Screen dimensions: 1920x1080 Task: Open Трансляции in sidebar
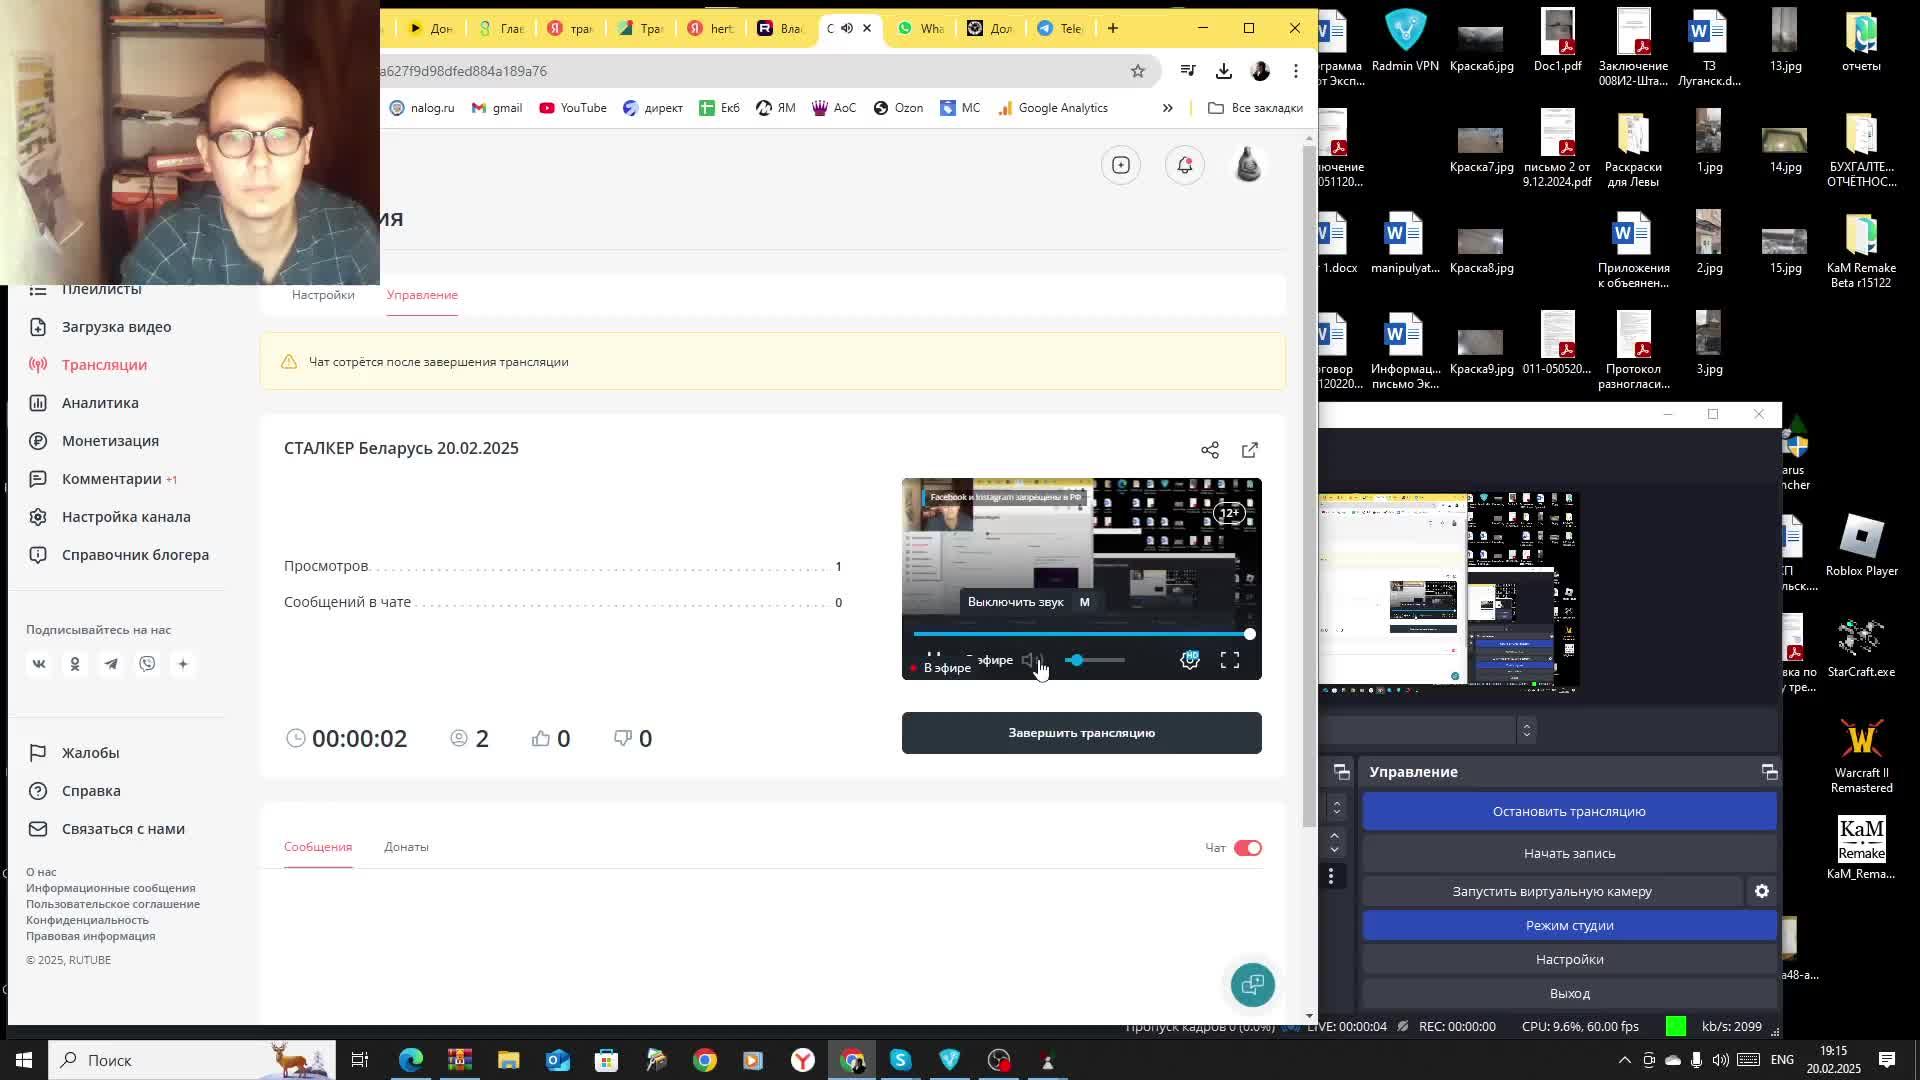[105, 365]
